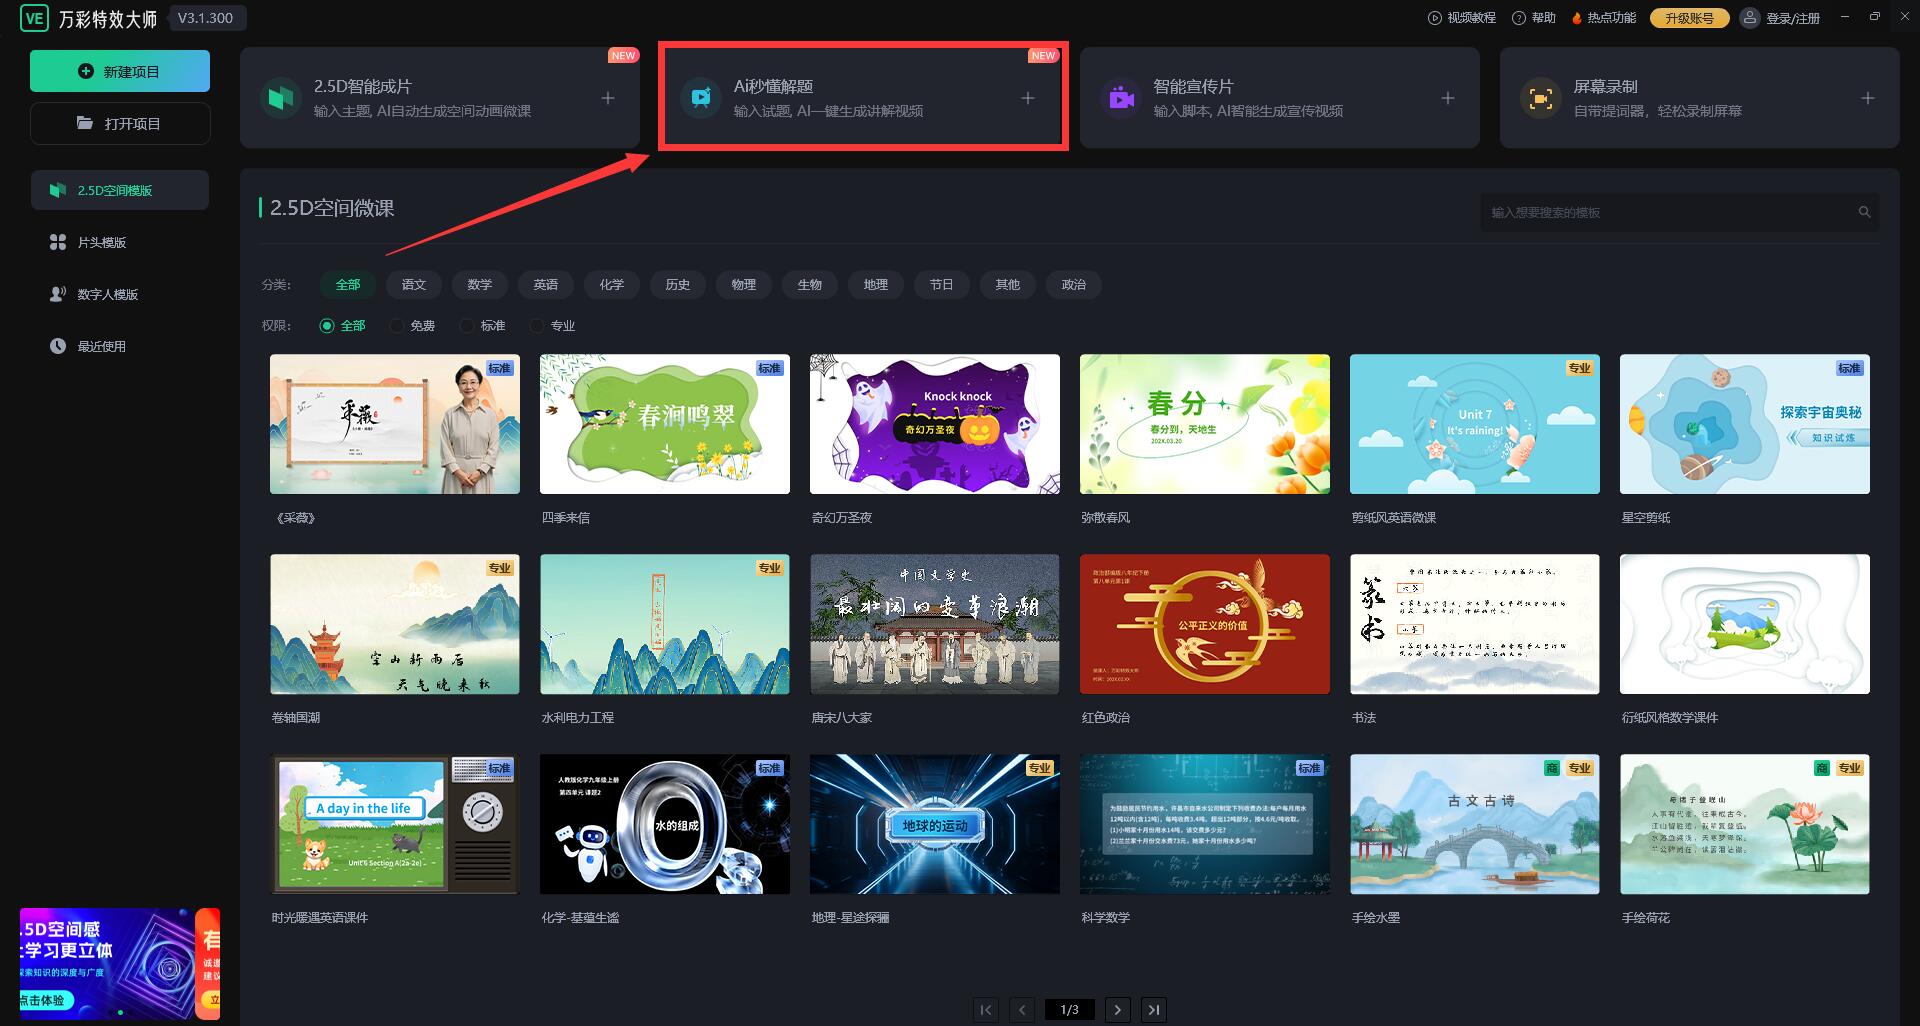This screenshot has height=1026, width=1920.
Task: Go to the last page of templates
Action: coord(1154,1010)
